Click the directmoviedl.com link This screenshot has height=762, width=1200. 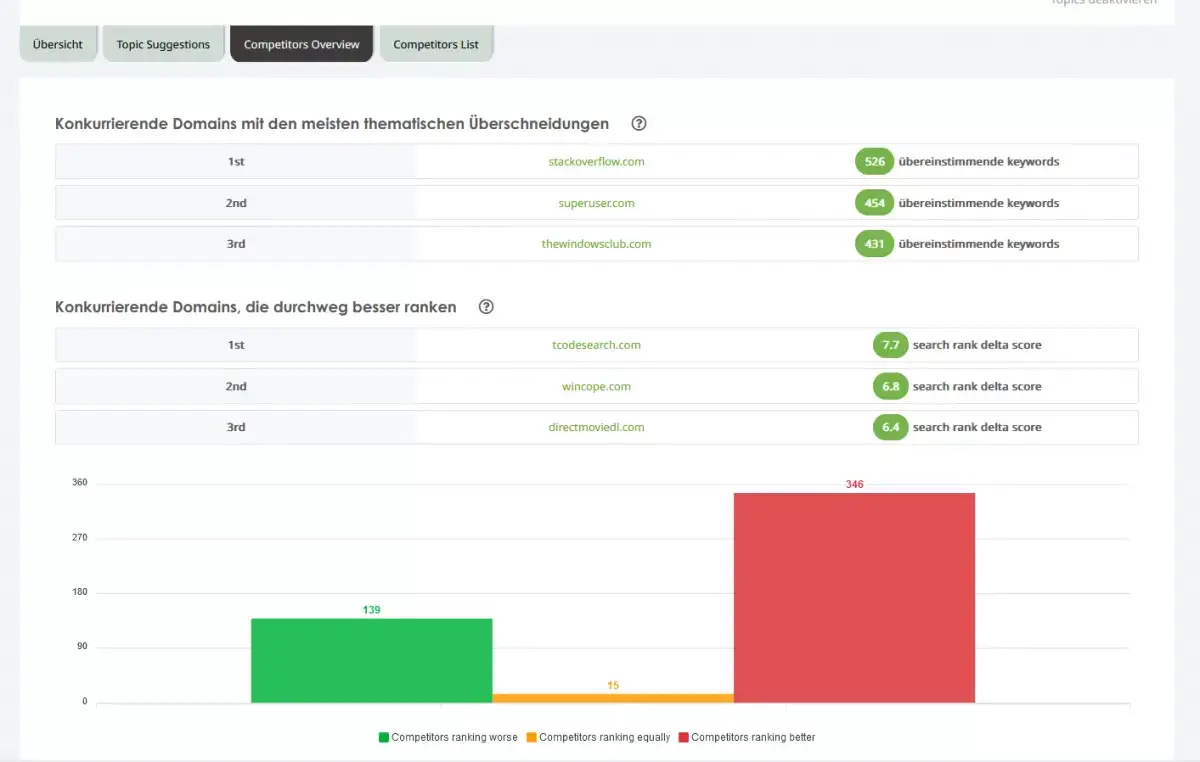(596, 427)
